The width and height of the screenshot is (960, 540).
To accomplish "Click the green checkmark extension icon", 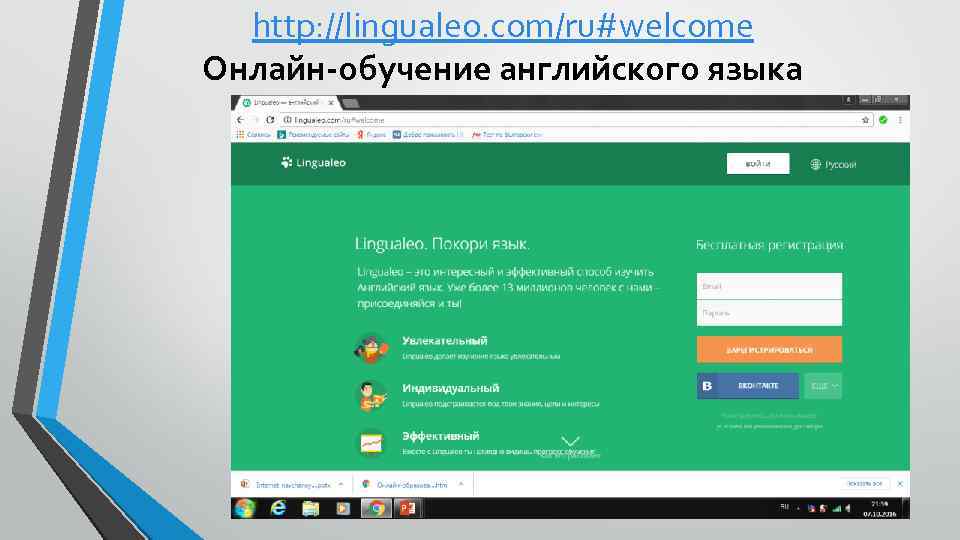I will tap(883, 120).
